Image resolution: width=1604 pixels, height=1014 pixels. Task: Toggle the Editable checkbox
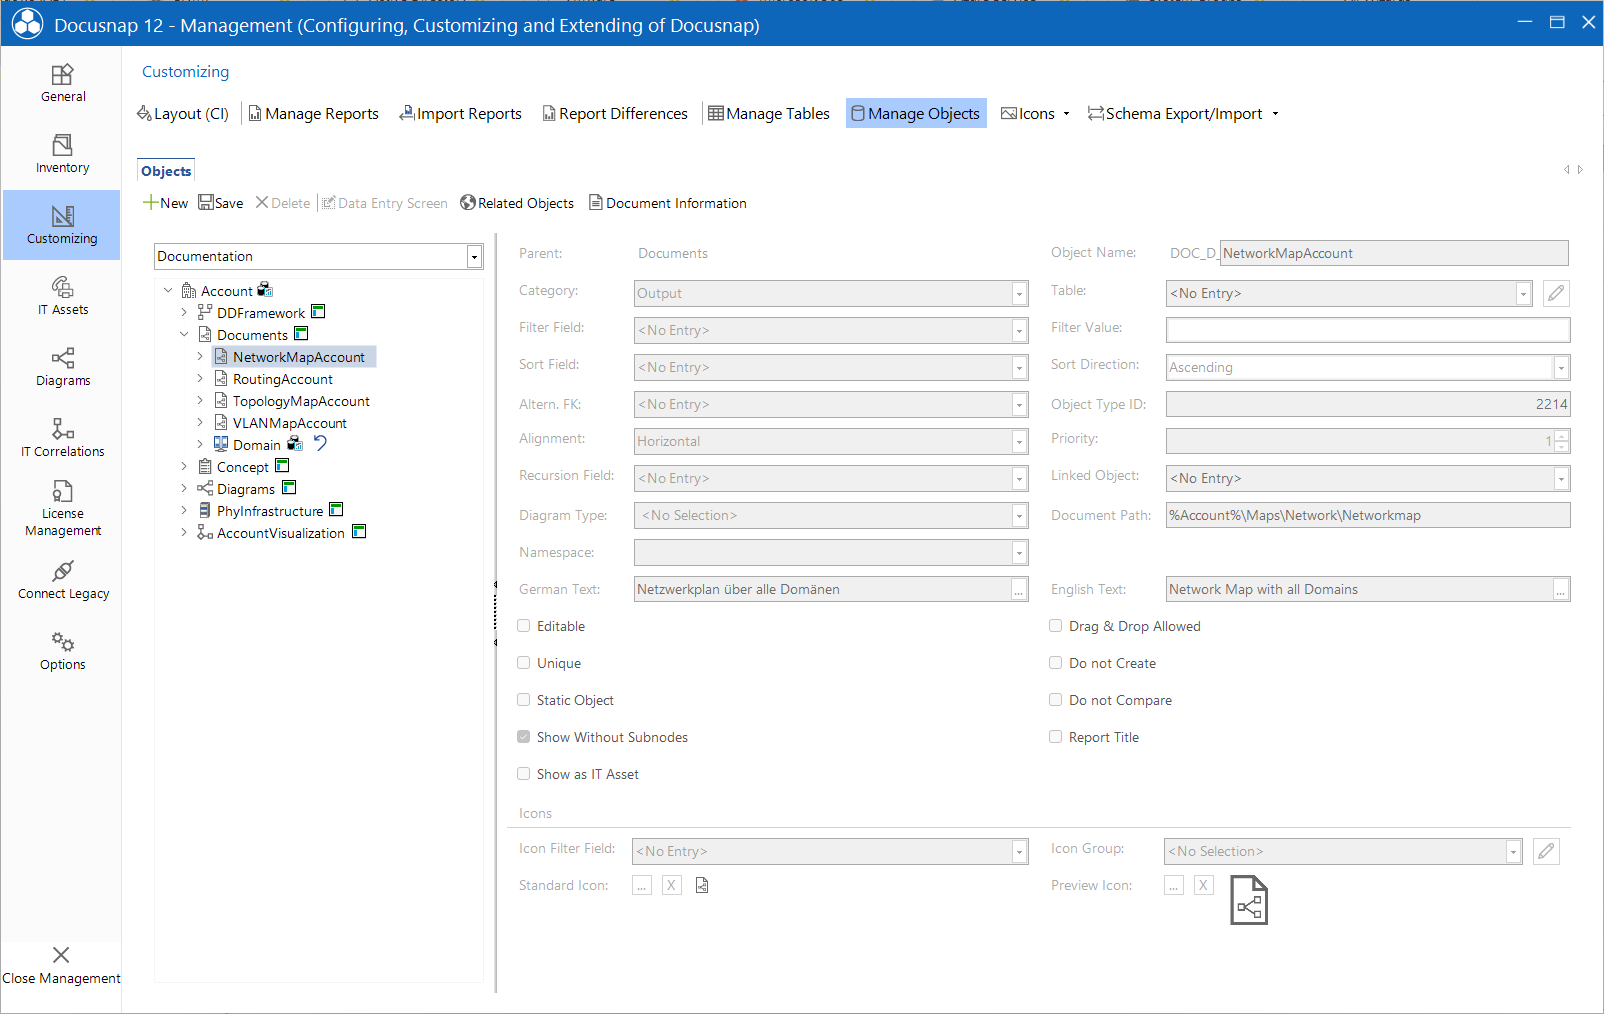[523, 626]
